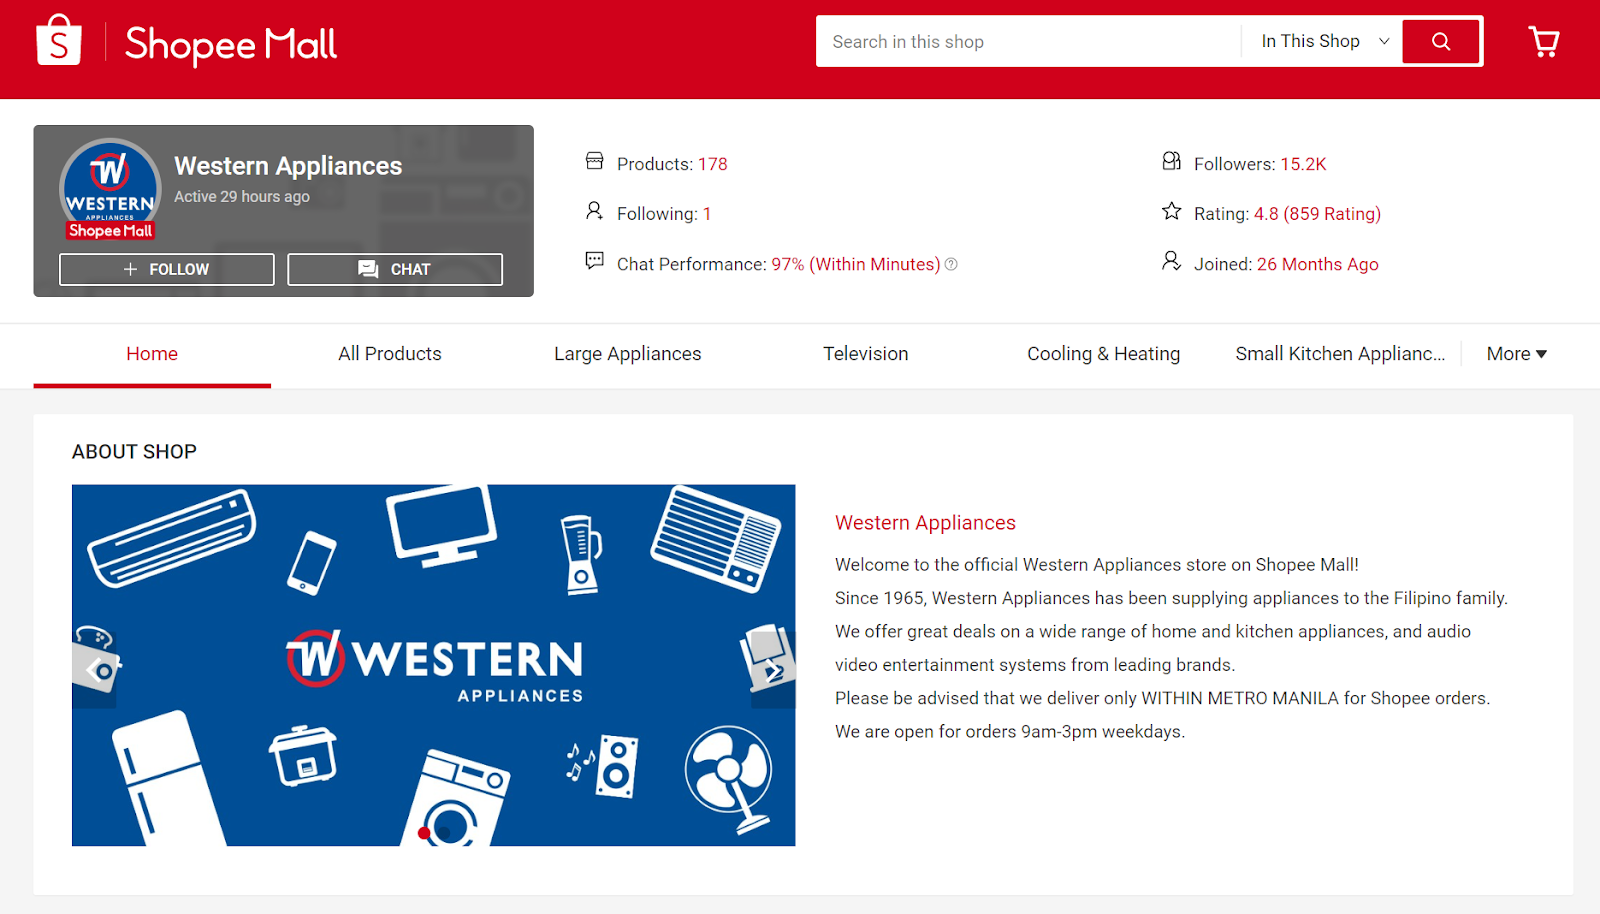Click the Chat Performance help question mark
Image resolution: width=1600 pixels, height=914 pixels.
tap(951, 264)
